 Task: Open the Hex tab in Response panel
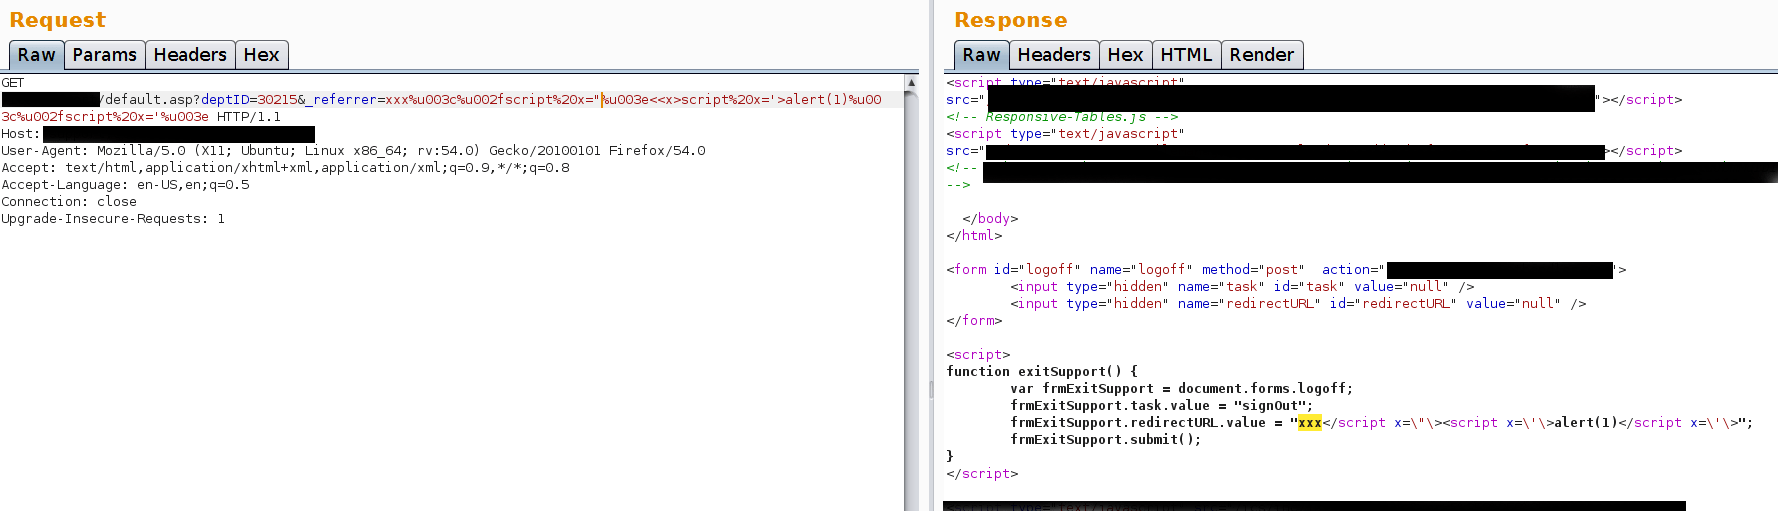pyautogui.click(x=1125, y=55)
